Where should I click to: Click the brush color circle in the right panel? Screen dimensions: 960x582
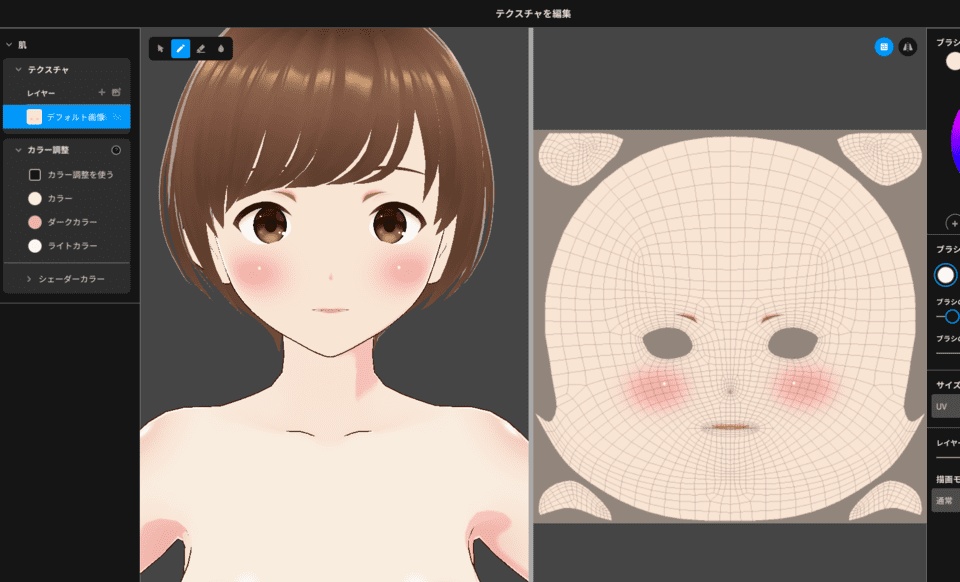click(x=952, y=60)
